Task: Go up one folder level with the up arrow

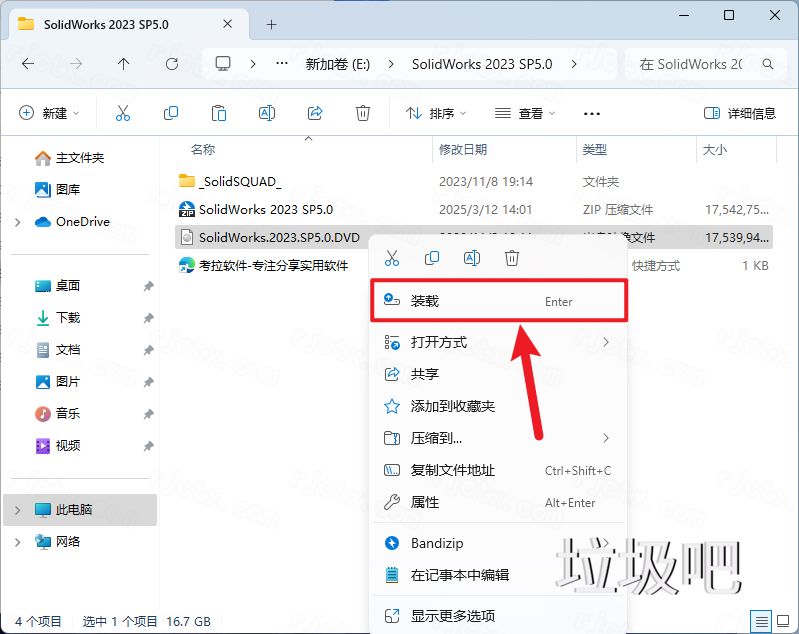Action: click(123, 64)
